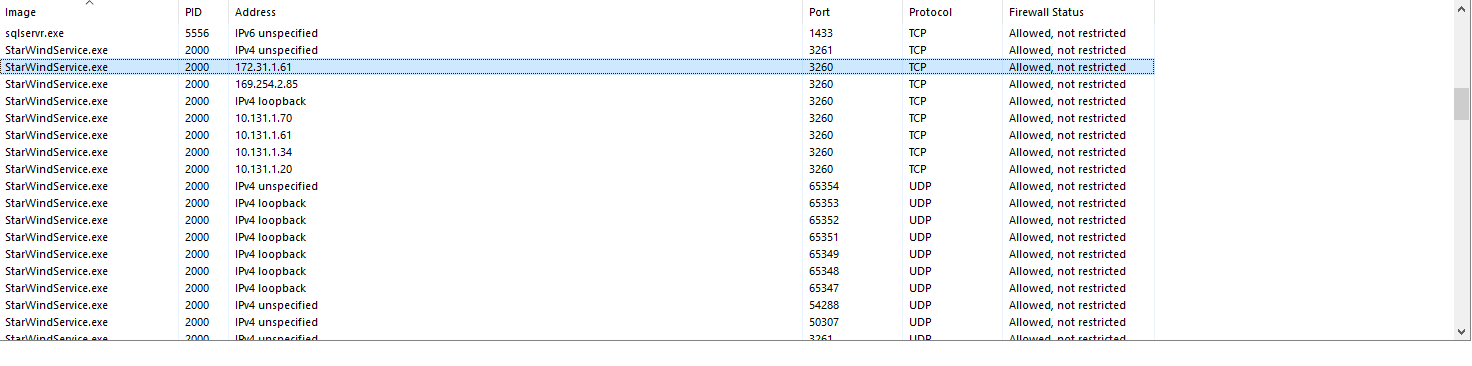Click the UDP port 65348 cell
The height and width of the screenshot is (366, 1472).
click(x=824, y=271)
